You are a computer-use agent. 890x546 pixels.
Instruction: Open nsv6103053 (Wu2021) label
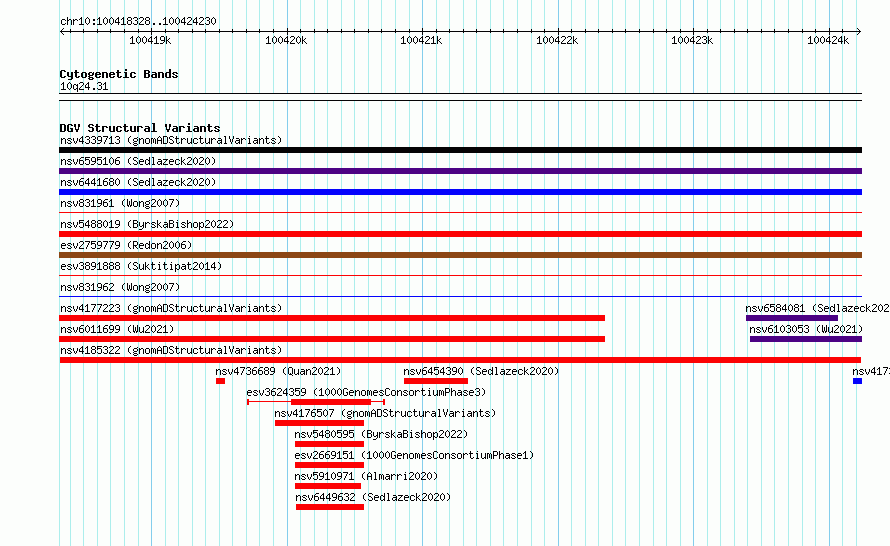806,329
